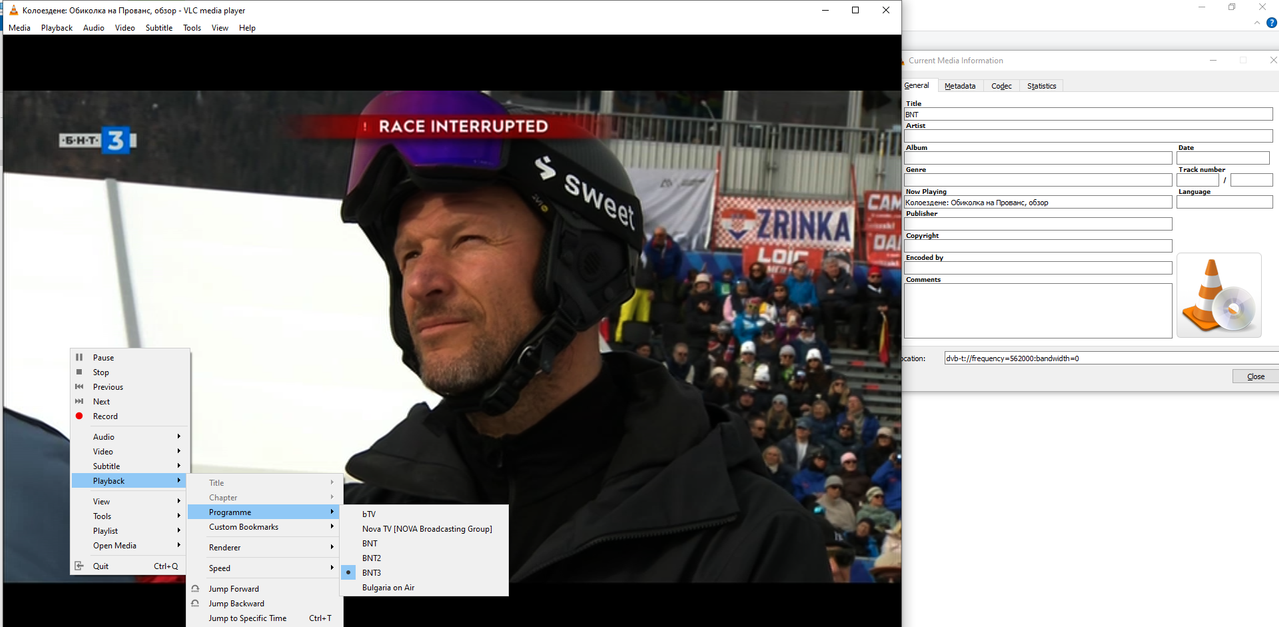Viewport: 1279px width, 627px height.
Task: Open the Help menu in menu bar
Action: [x=247, y=28]
